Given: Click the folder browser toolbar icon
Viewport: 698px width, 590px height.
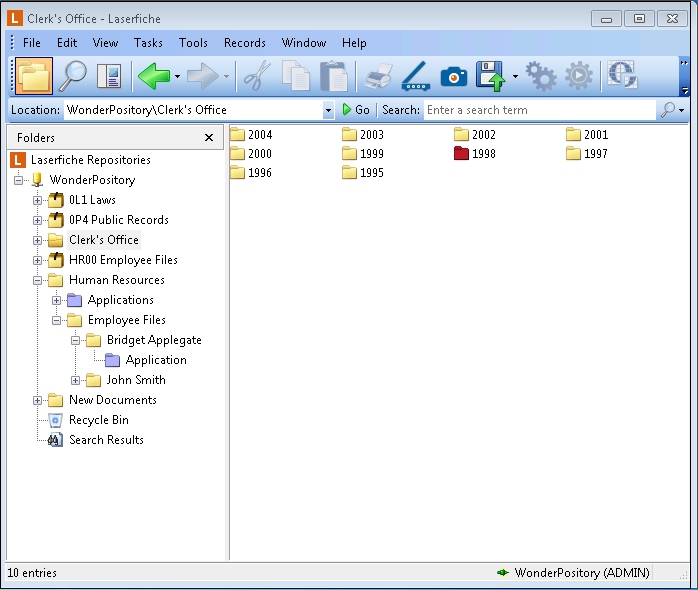Looking at the screenshot, I should click(34, 76).
